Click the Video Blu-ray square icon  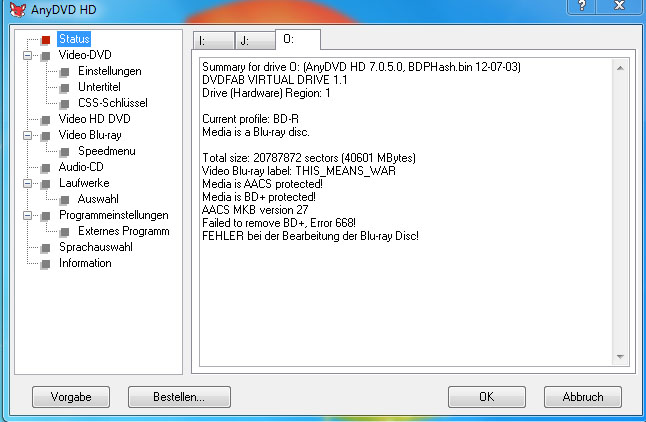pyautogui.click(x=46, y=136)
